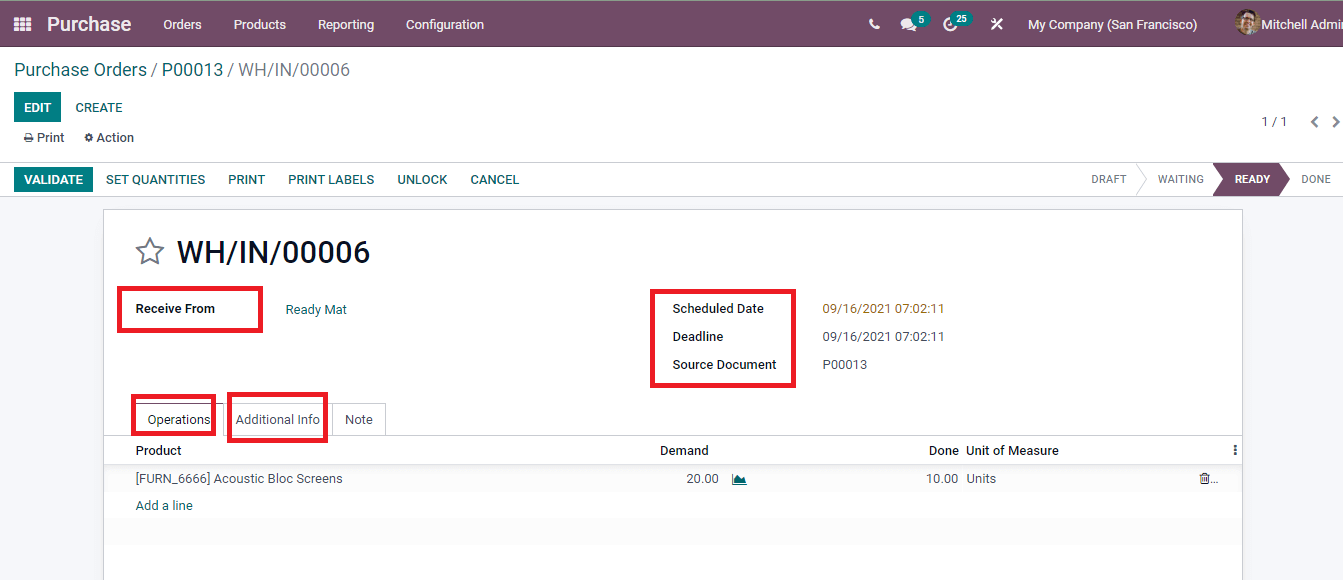Click Deadline value 09/16/2021 07:02:11

(883, 337)
